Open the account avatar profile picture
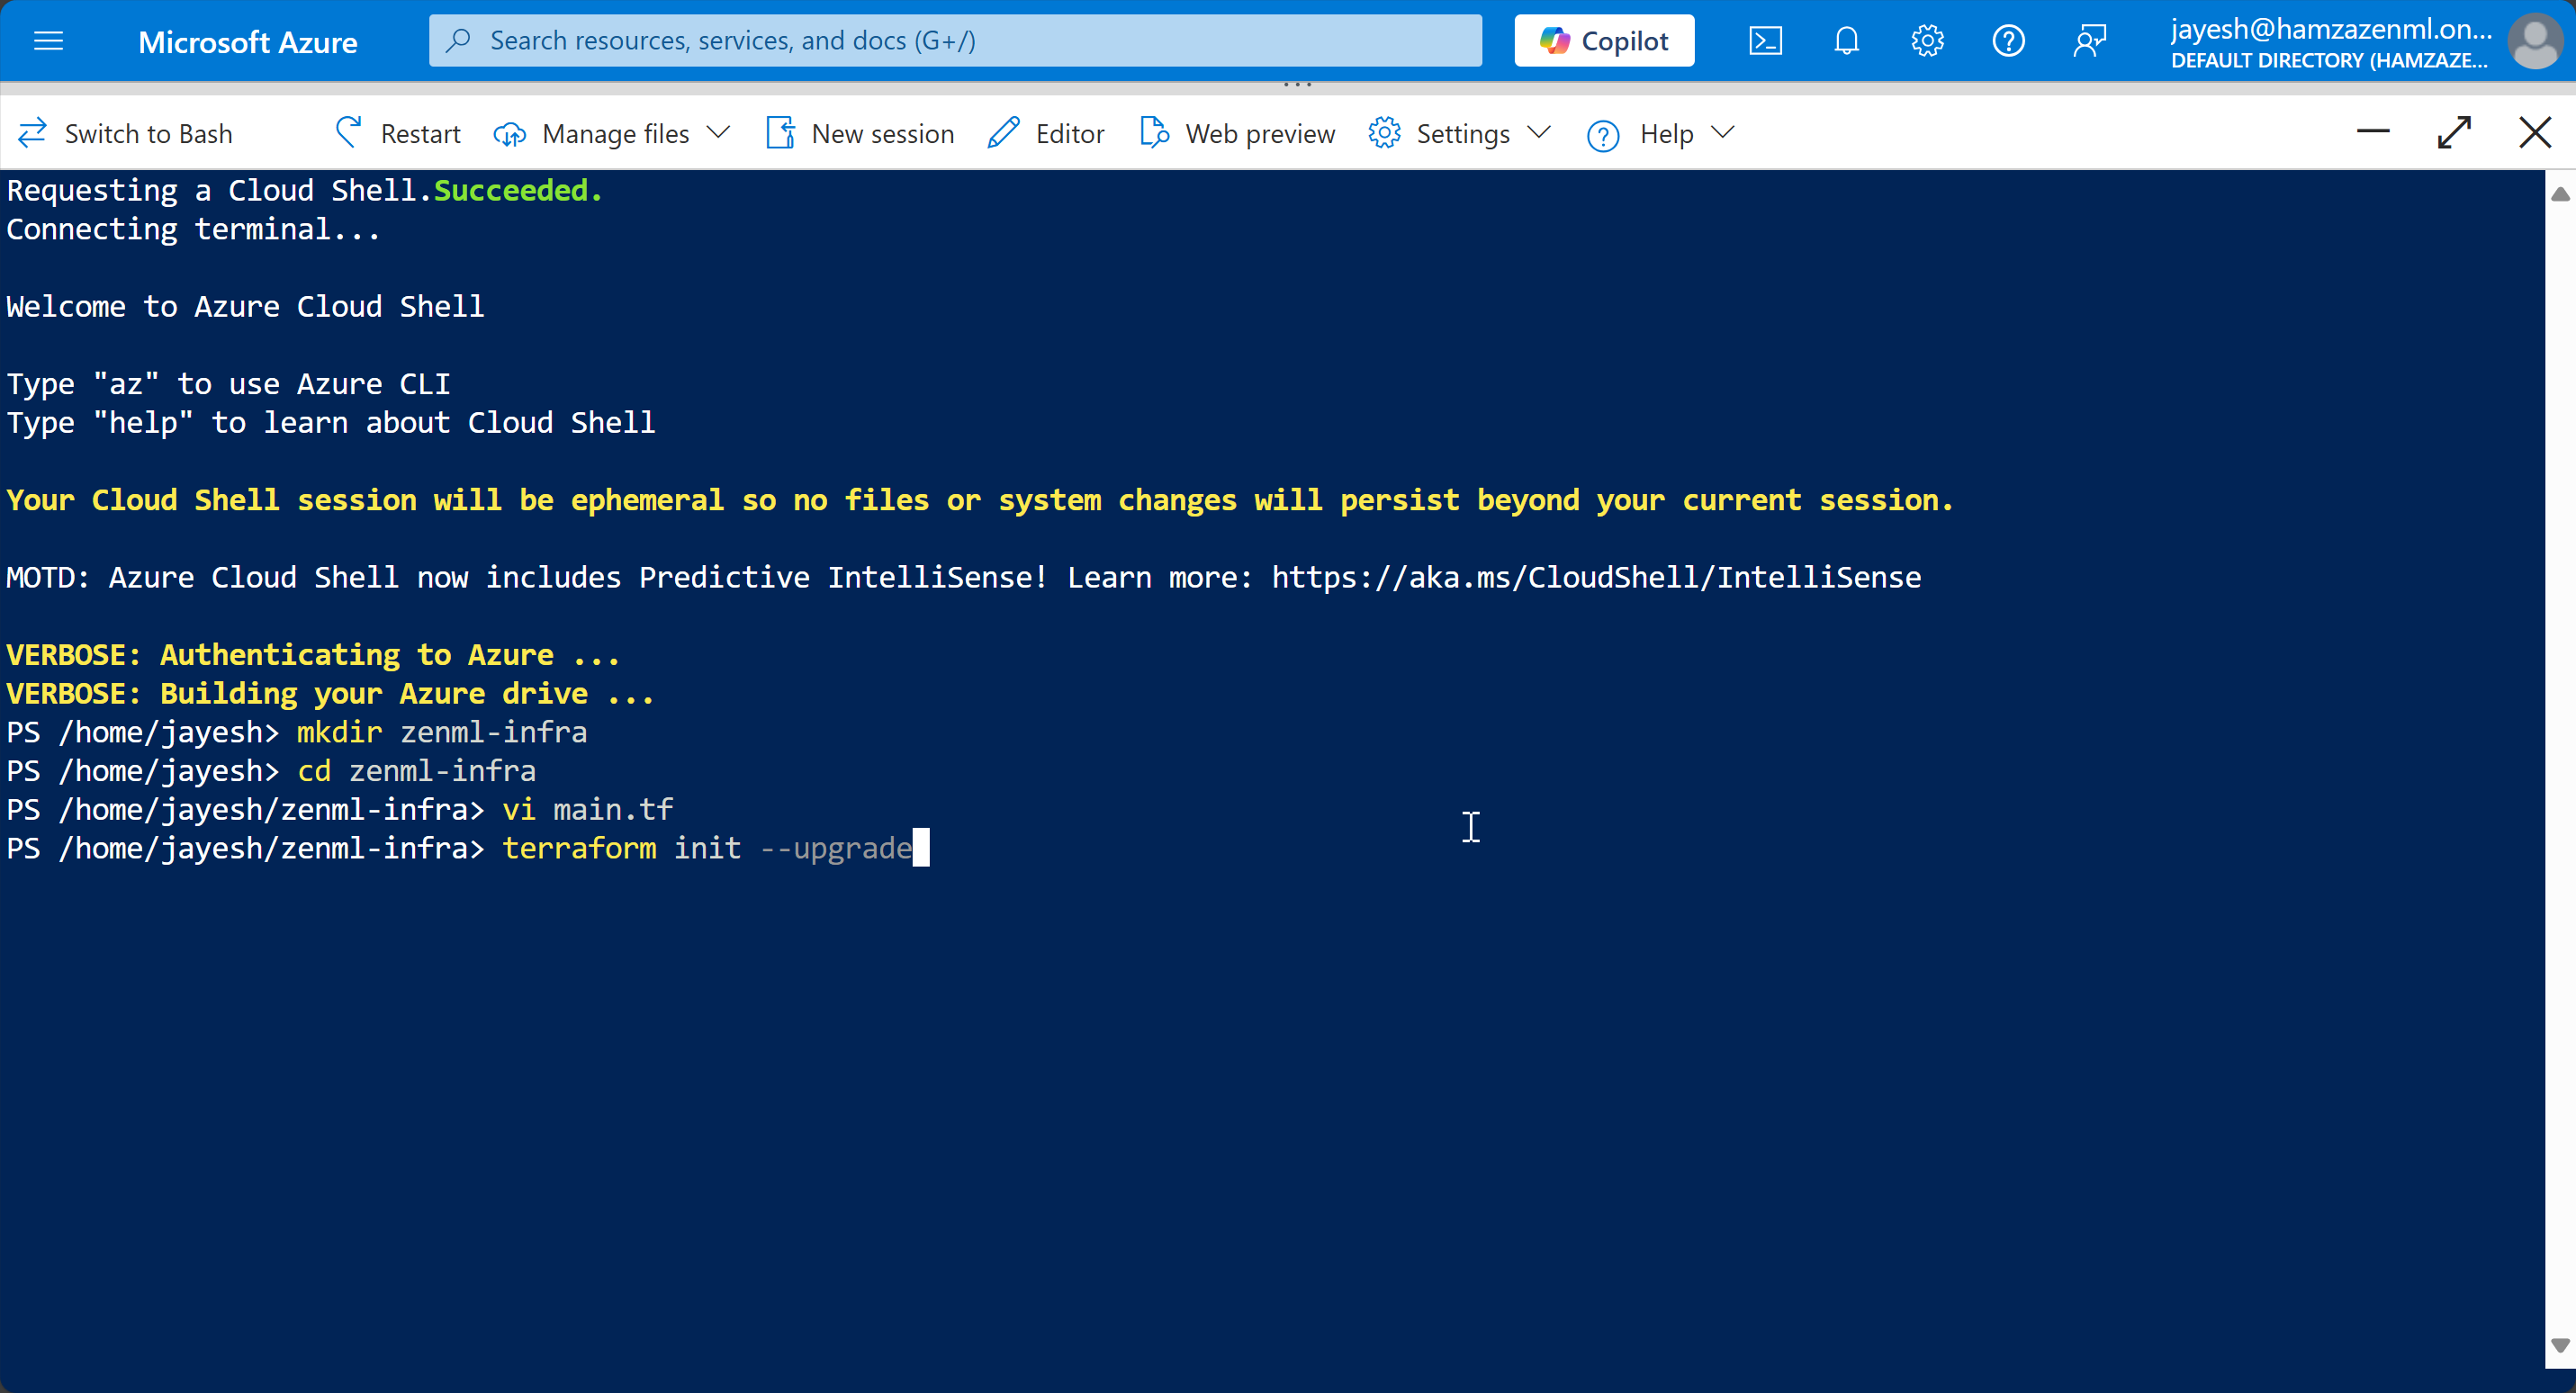The height and width of the screenshot is (1393, 2576). click(x=2536, y=41)
